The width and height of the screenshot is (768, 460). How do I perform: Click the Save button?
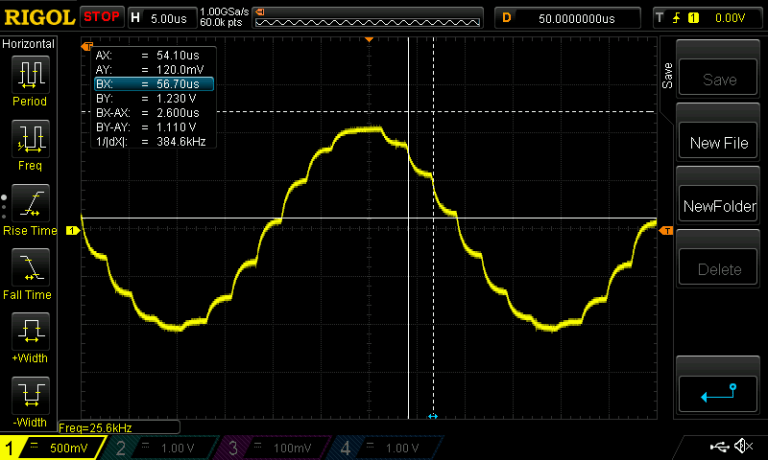click(x=718, y=77)
